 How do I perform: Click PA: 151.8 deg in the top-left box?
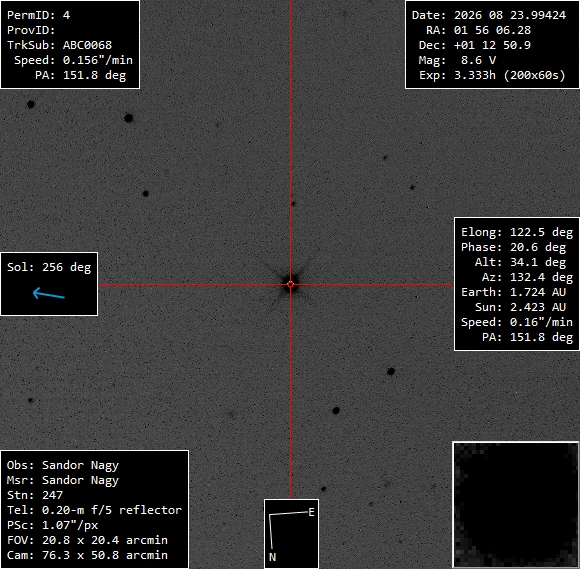click(x=80, y=75)
